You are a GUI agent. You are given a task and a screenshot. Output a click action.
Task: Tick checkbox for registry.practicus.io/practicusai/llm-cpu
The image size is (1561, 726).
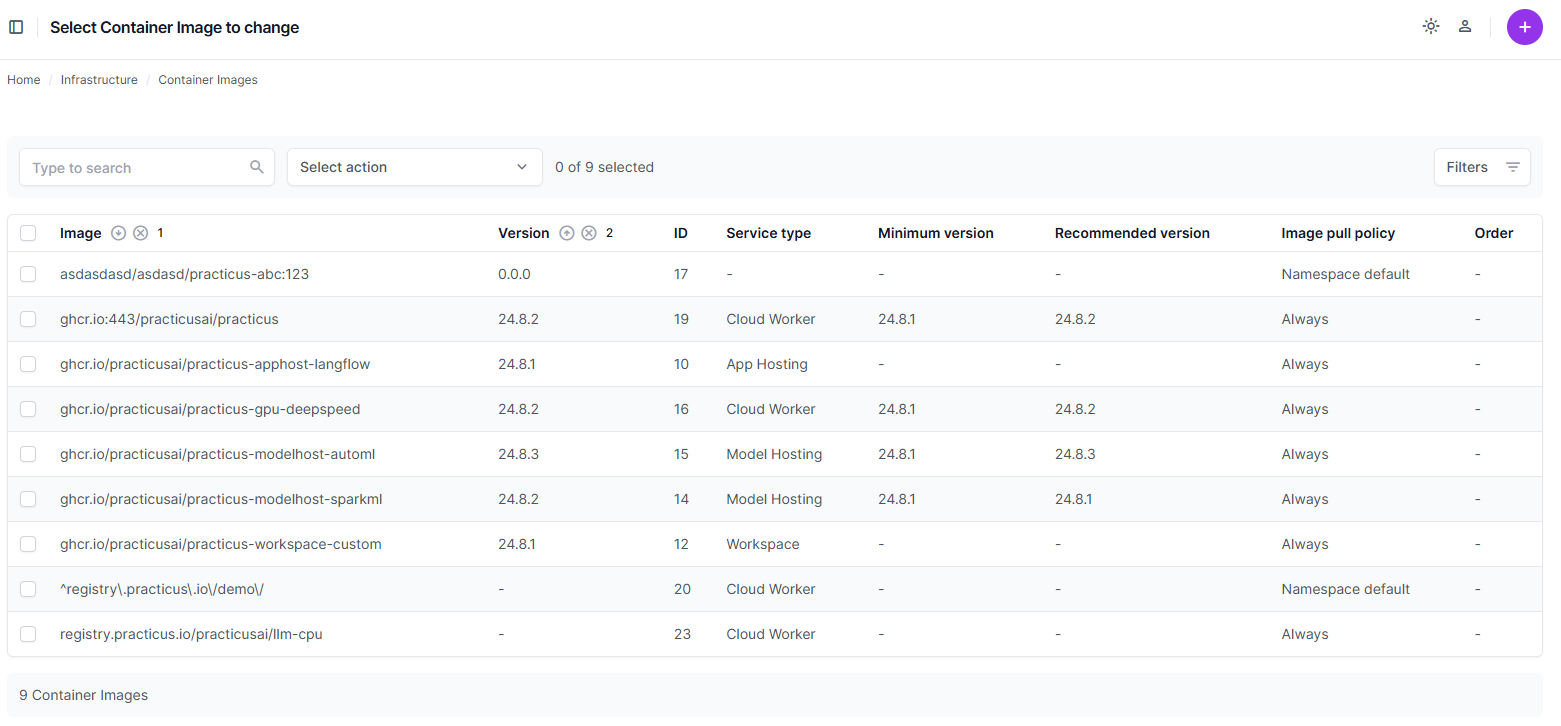tap(28, 634)
